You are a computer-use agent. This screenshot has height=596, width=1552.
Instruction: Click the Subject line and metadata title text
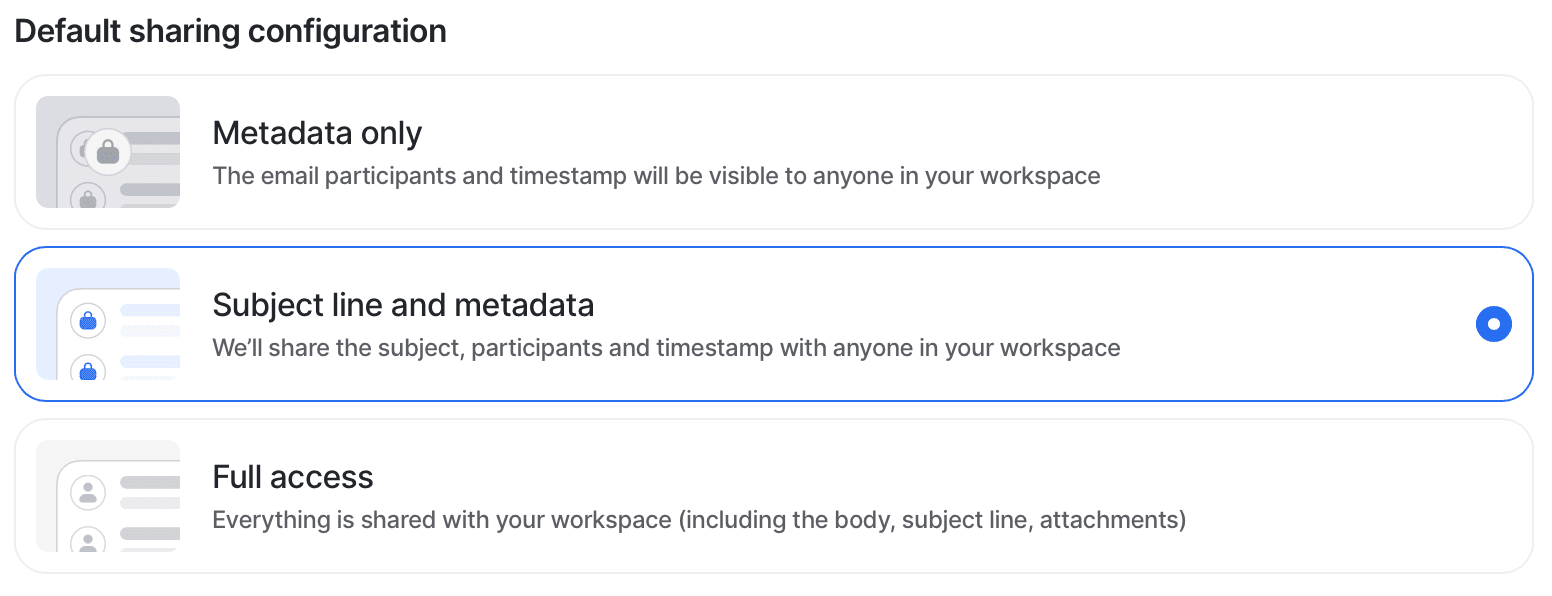pyautogui.click(x=403, y=305)
